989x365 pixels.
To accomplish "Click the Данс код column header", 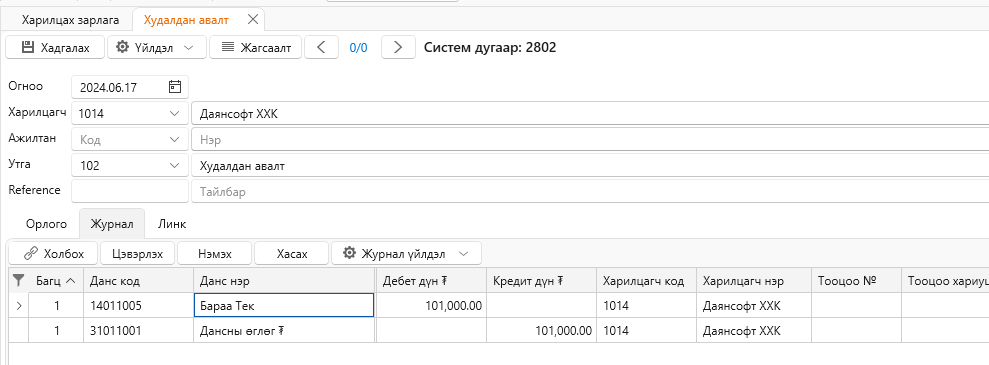I will pyautogui.click(x=138, y=280).
